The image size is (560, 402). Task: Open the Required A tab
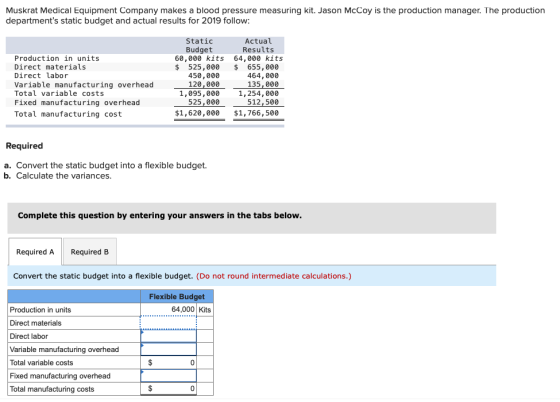(35, 252)
